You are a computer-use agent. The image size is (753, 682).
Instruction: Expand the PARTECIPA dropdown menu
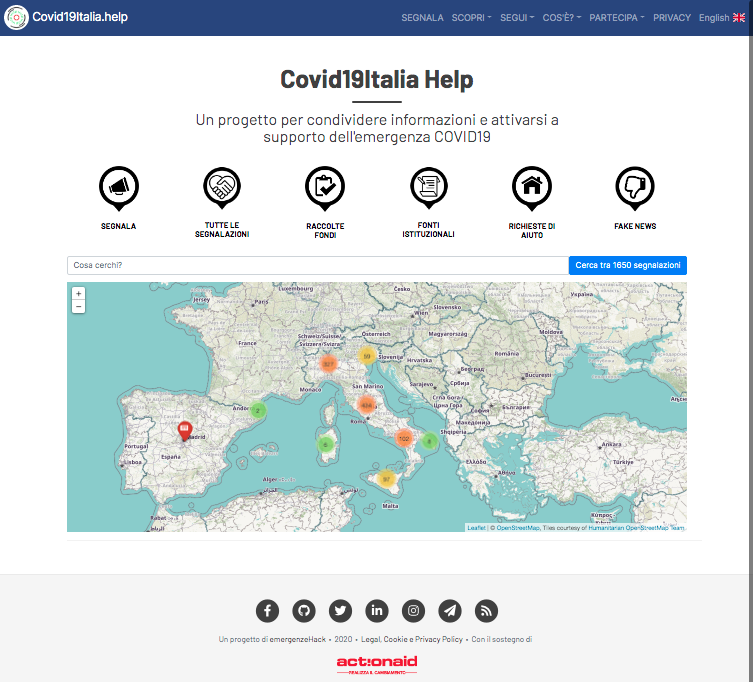(x=617, y=18)
